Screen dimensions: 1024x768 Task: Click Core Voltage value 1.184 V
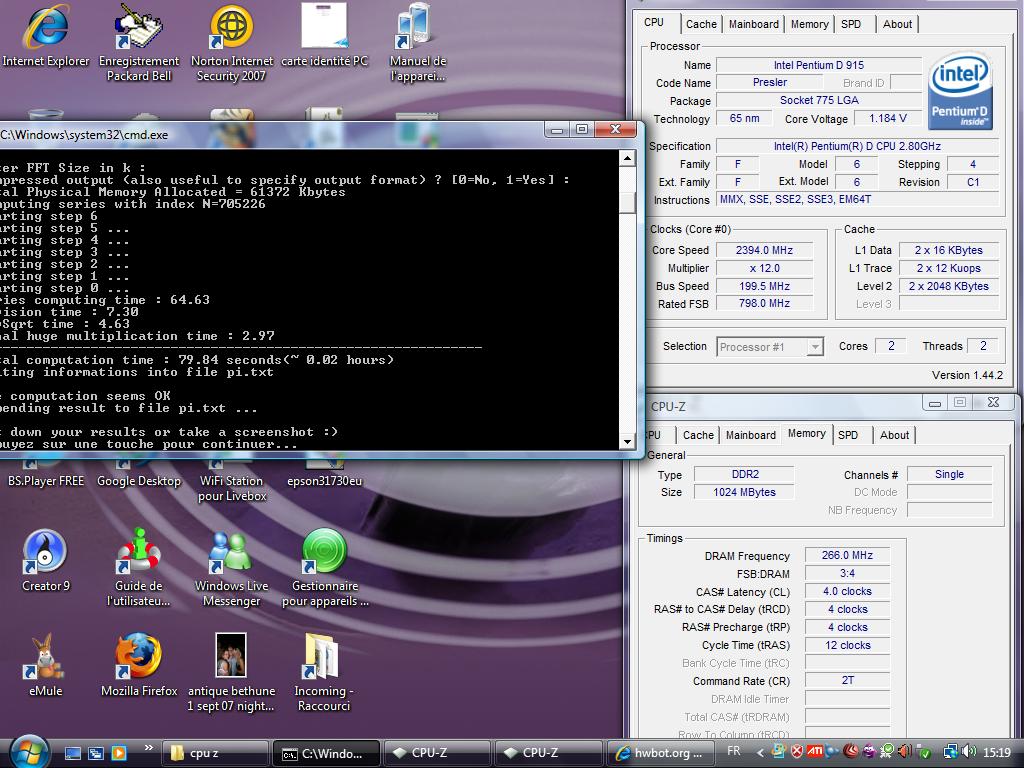click(x=888, y=118)
